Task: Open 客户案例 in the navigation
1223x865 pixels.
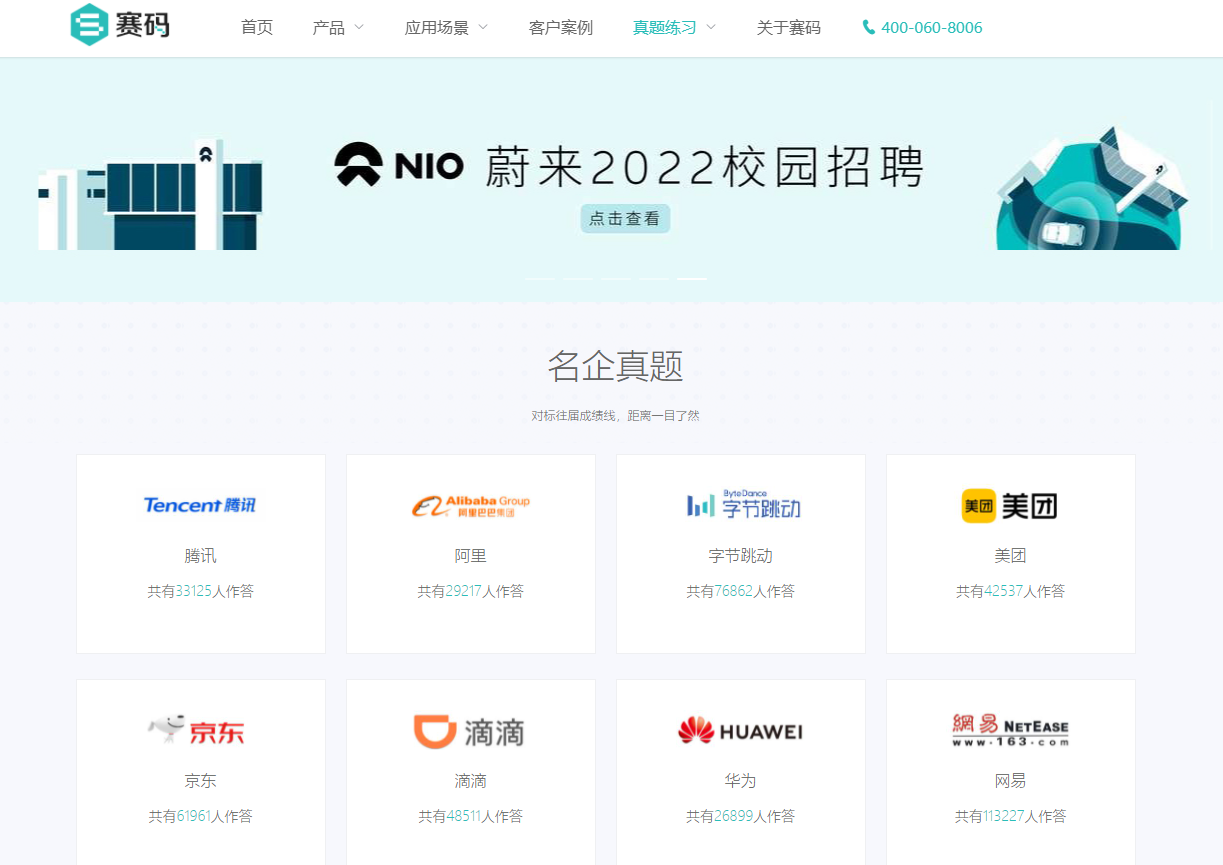Action: (x=561, y=28)
